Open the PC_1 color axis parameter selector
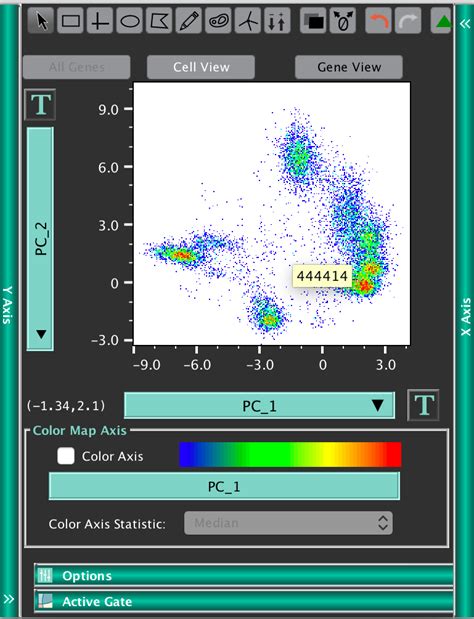The image size is (474, 619). click(x=224, y=486)
